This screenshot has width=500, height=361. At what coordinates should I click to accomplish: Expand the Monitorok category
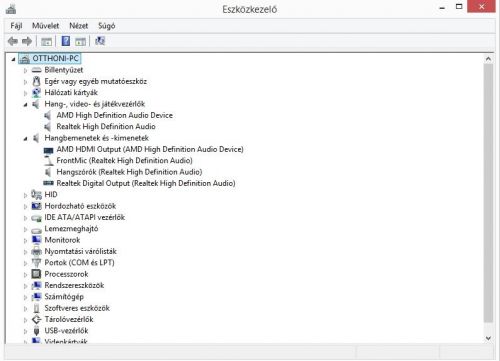25,240
